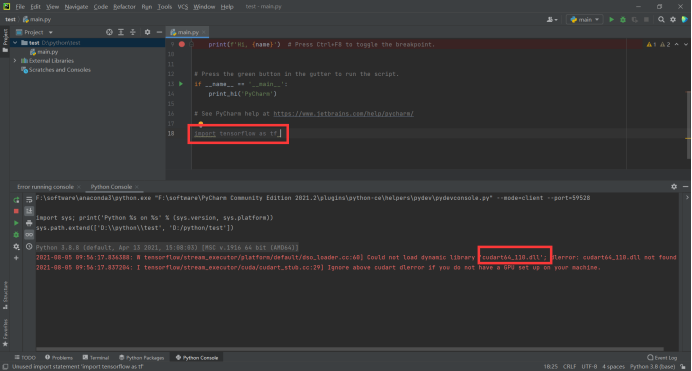Open the Terminal tool window
The width and height of the screenshot is (692, 371).
96,358
